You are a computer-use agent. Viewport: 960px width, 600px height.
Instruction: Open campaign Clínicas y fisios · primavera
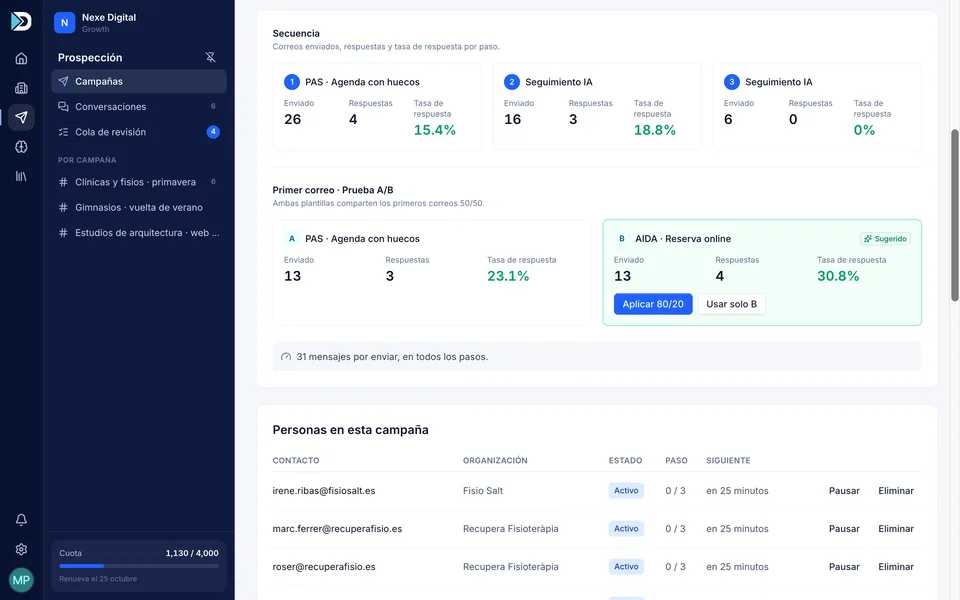coord(139,182)
